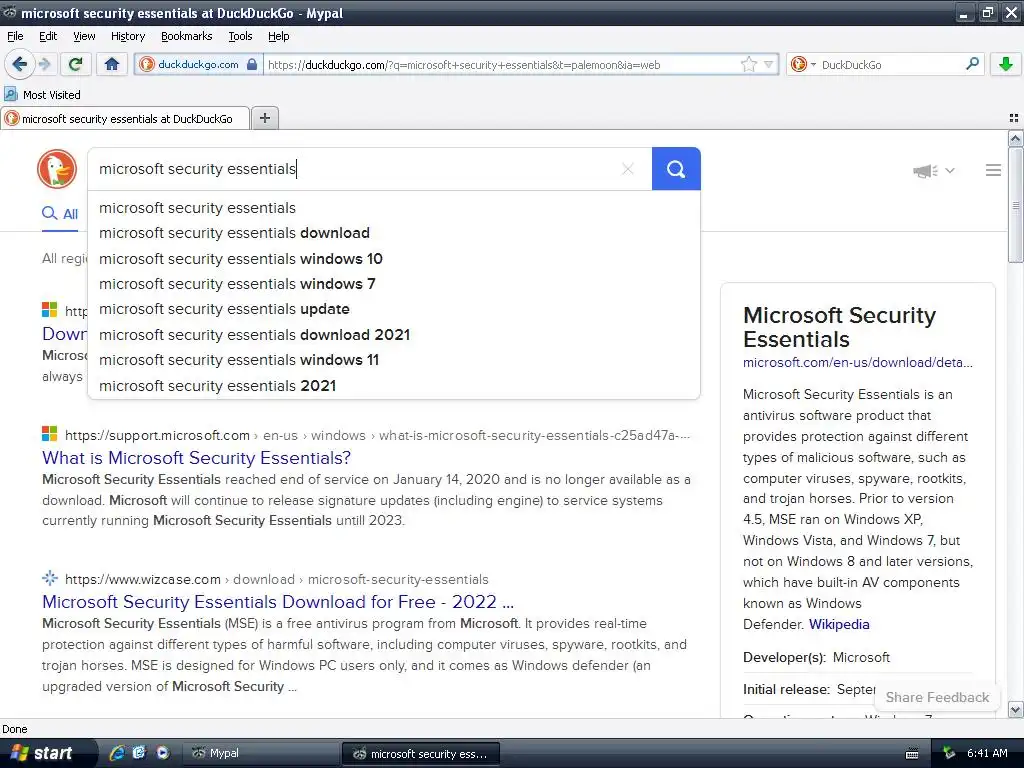This screenshot has width=1024, height=768.
Task: Go to the browser Home page
Action: click(112, 64)
